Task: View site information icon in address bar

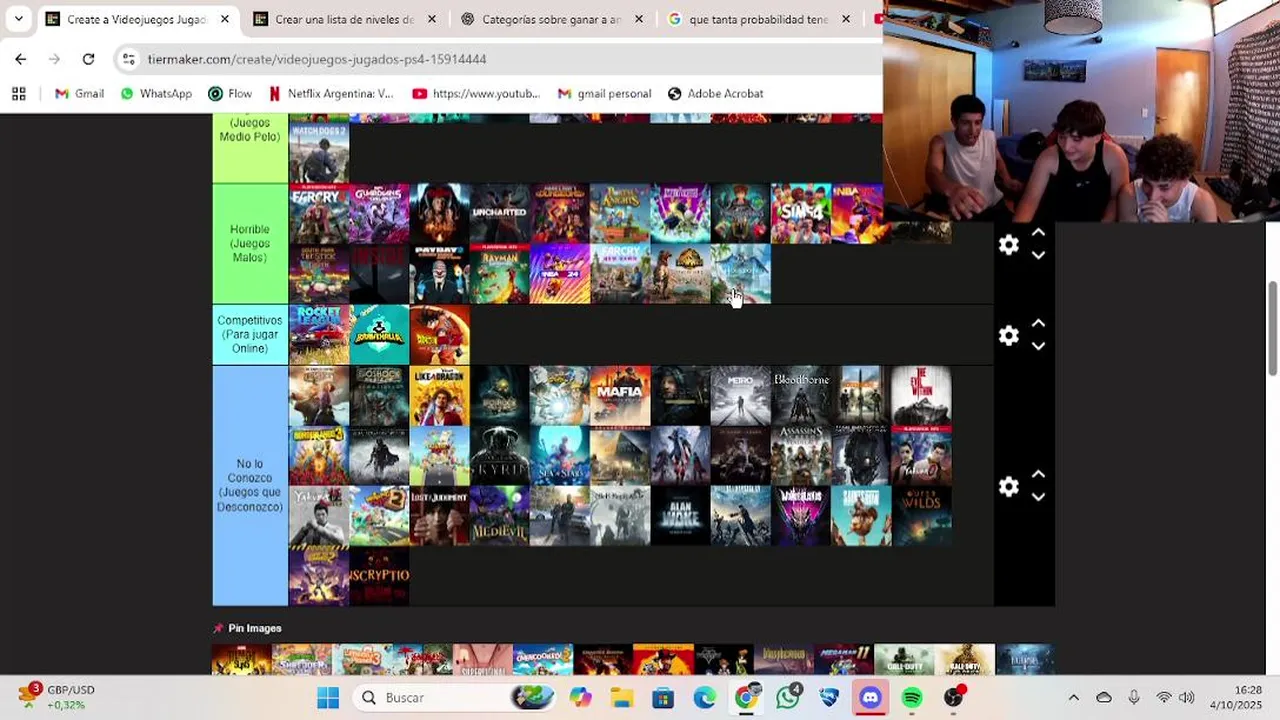Action: pyautogui.click(x=129, y=59)
